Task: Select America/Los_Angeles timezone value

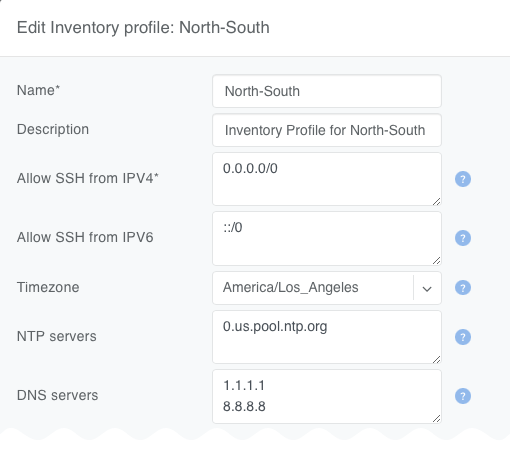Action: point(290,287)
